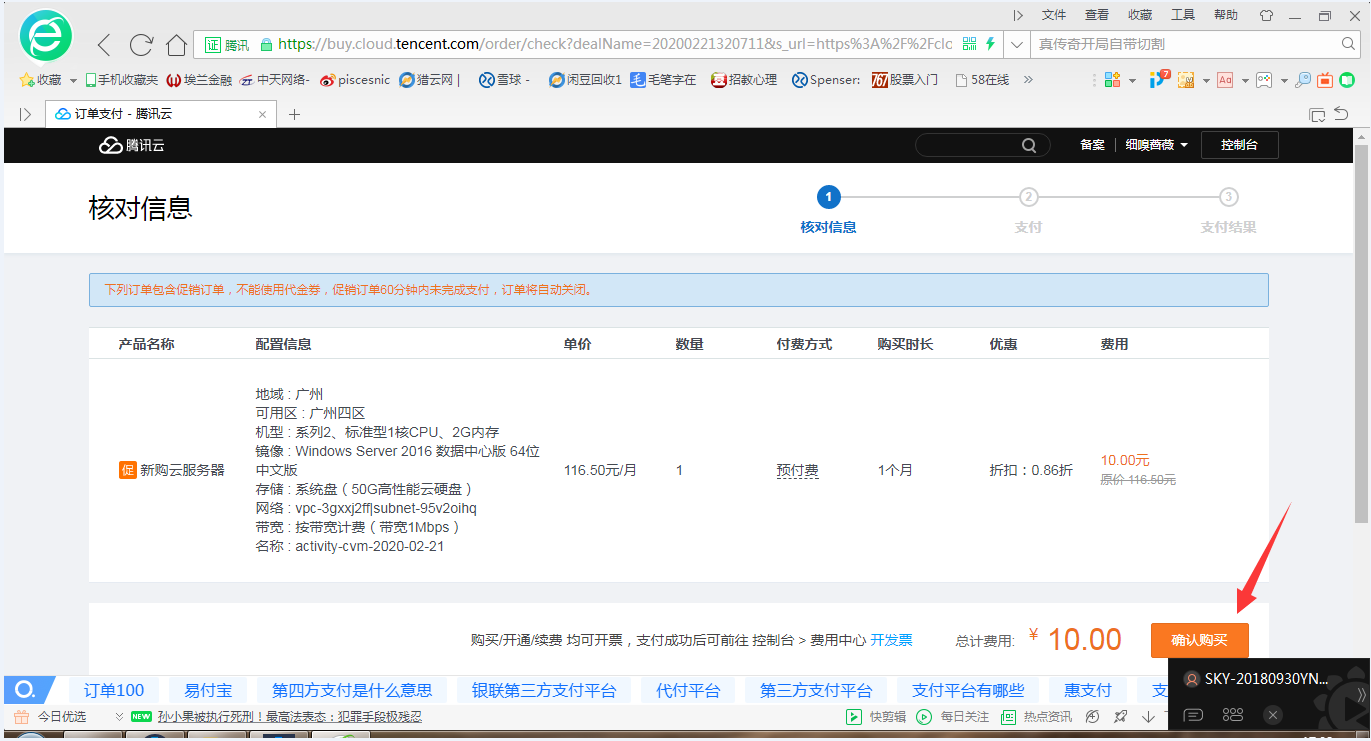Click the 第四方支付是什么意思 suggestion
The image size is (1371, 741).
point(352,690)
